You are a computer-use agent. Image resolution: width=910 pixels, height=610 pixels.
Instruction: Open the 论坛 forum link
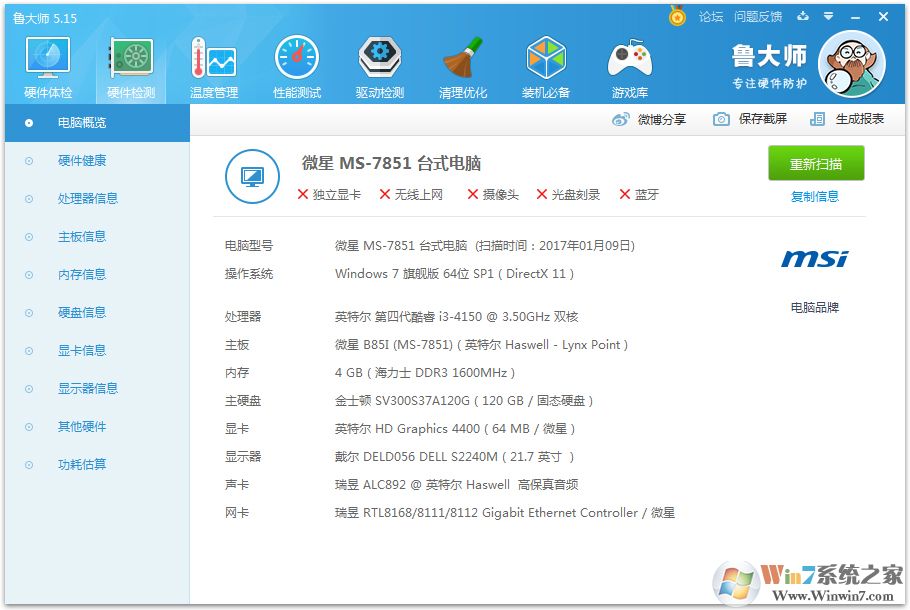(711, 17)
